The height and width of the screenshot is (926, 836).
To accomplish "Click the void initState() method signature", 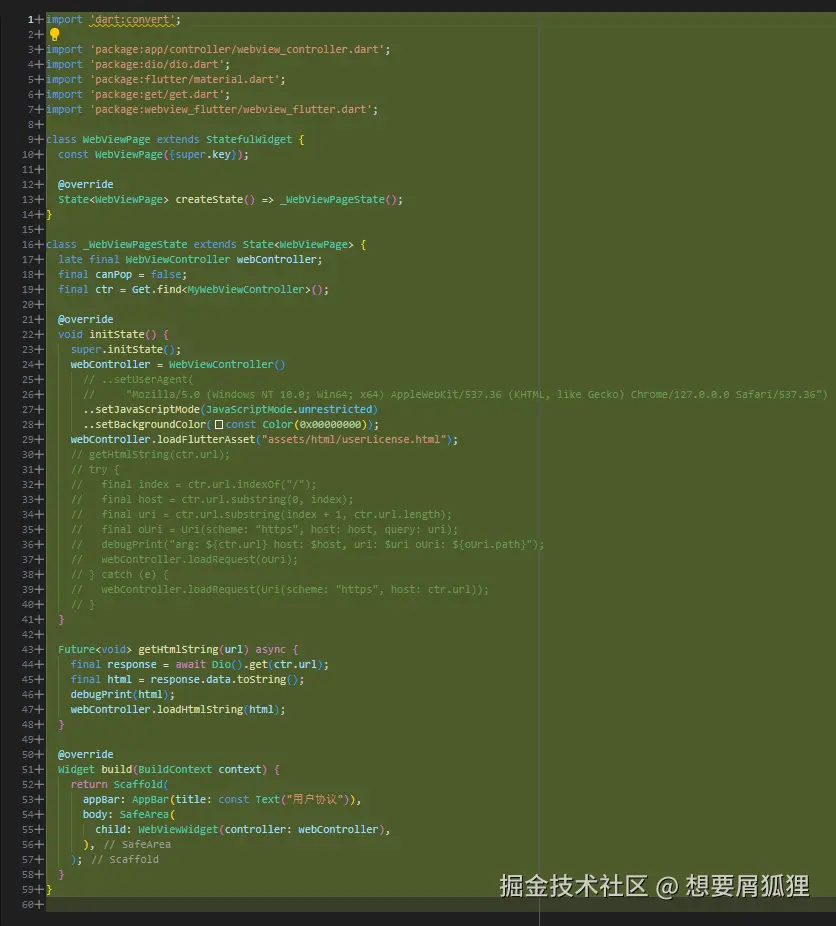I will (x=107, y=335).
